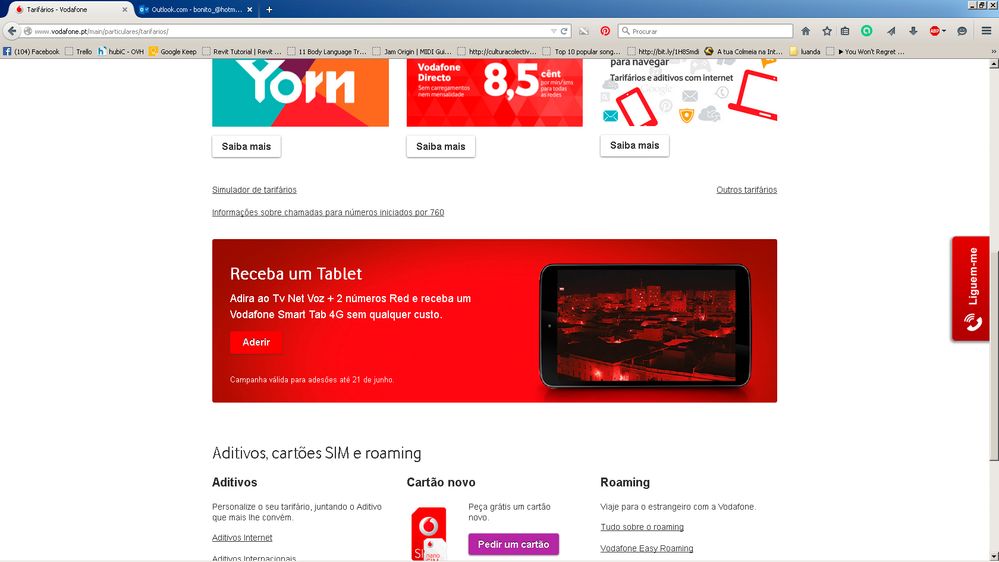The height and width of the screenshot is (562, 999).
Task: Show more bookmarks with the chevron
Action: point(993,52)
